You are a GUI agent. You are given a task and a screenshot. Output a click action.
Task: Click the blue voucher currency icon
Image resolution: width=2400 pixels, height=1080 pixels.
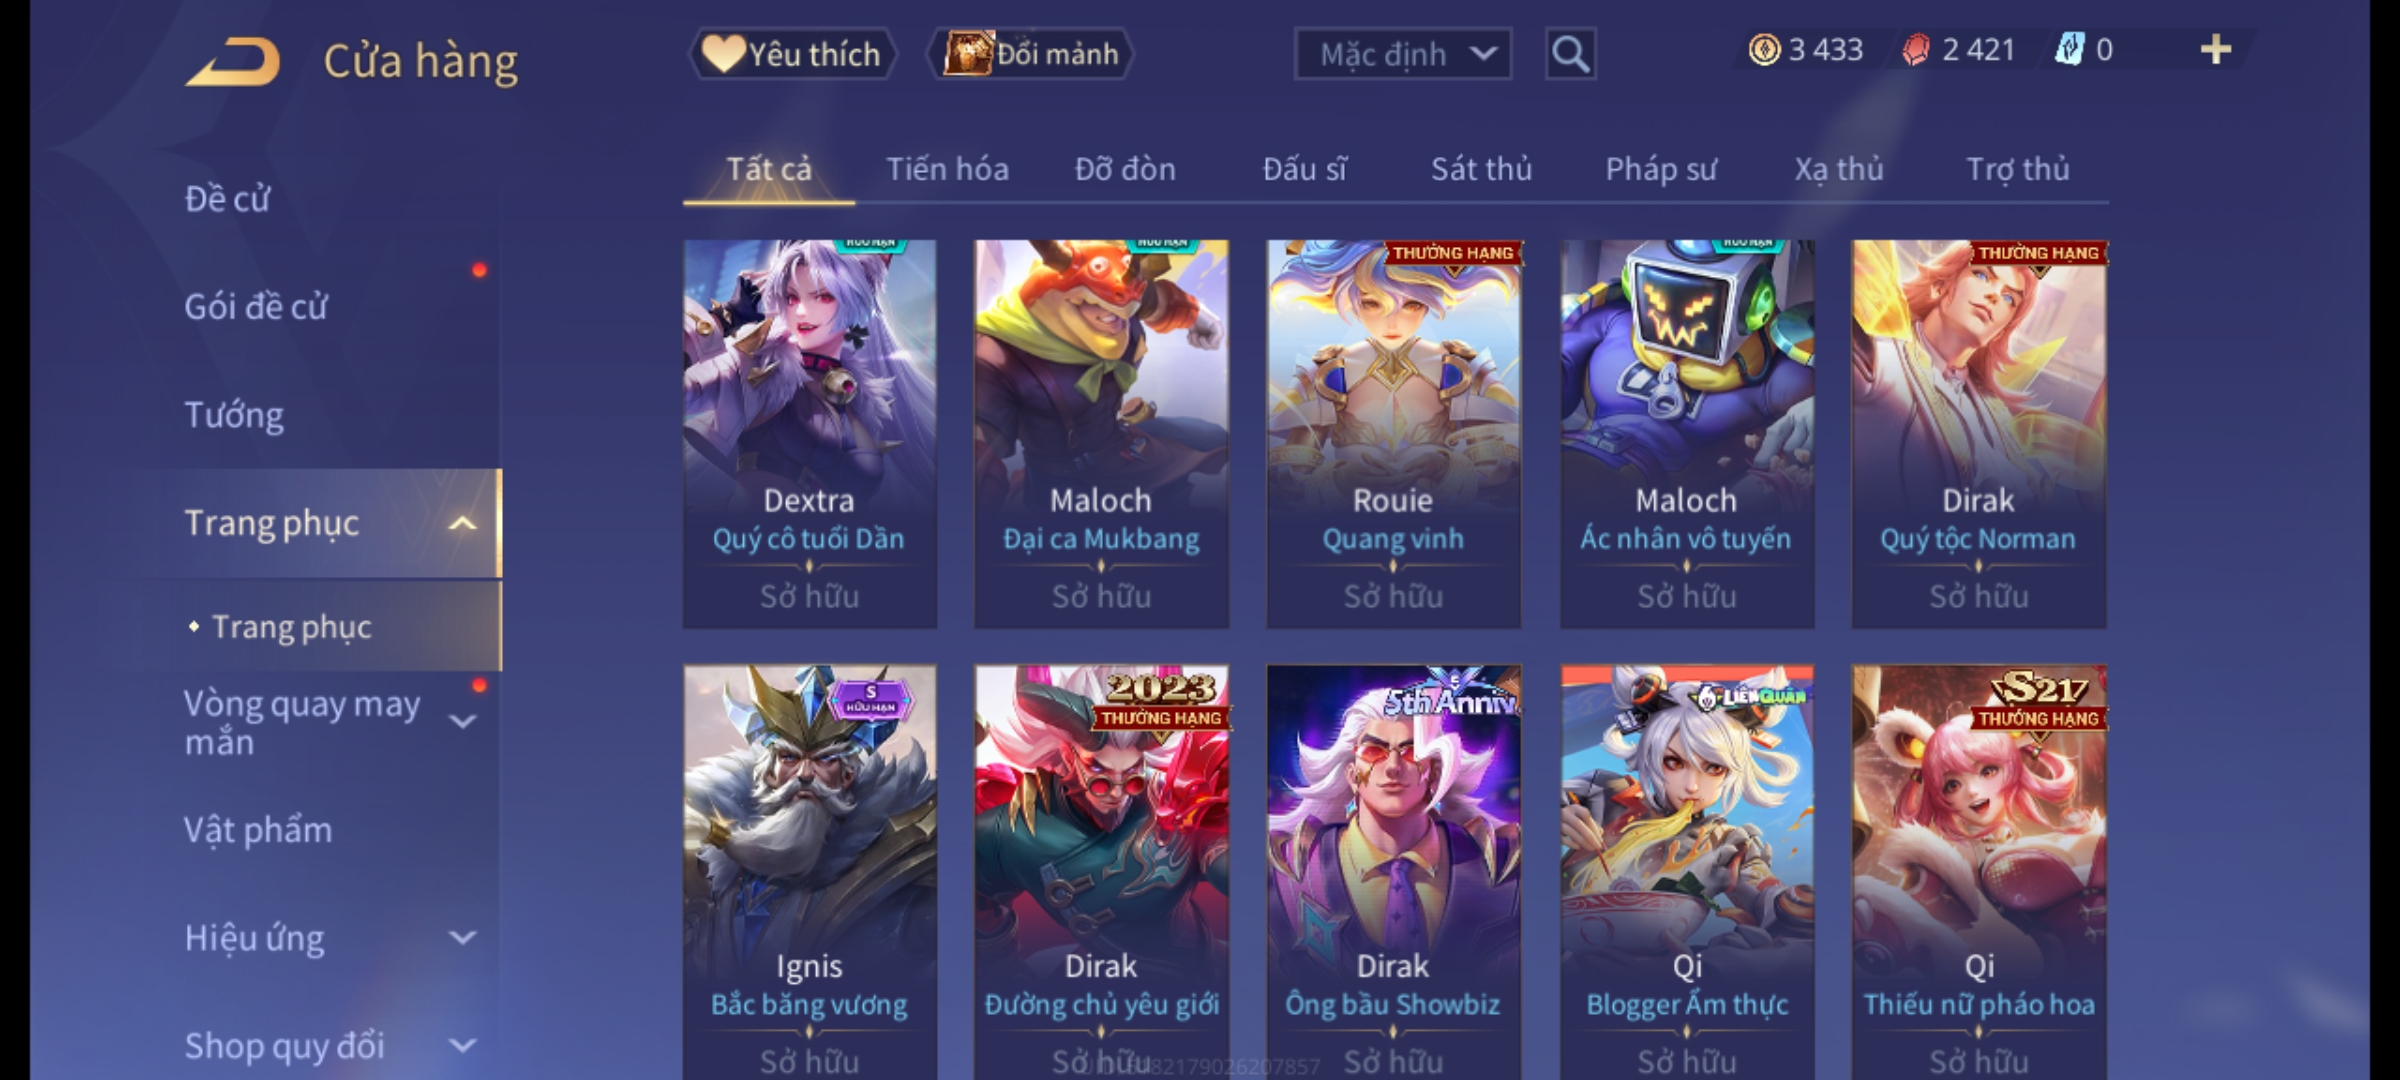coord(2068,50)
